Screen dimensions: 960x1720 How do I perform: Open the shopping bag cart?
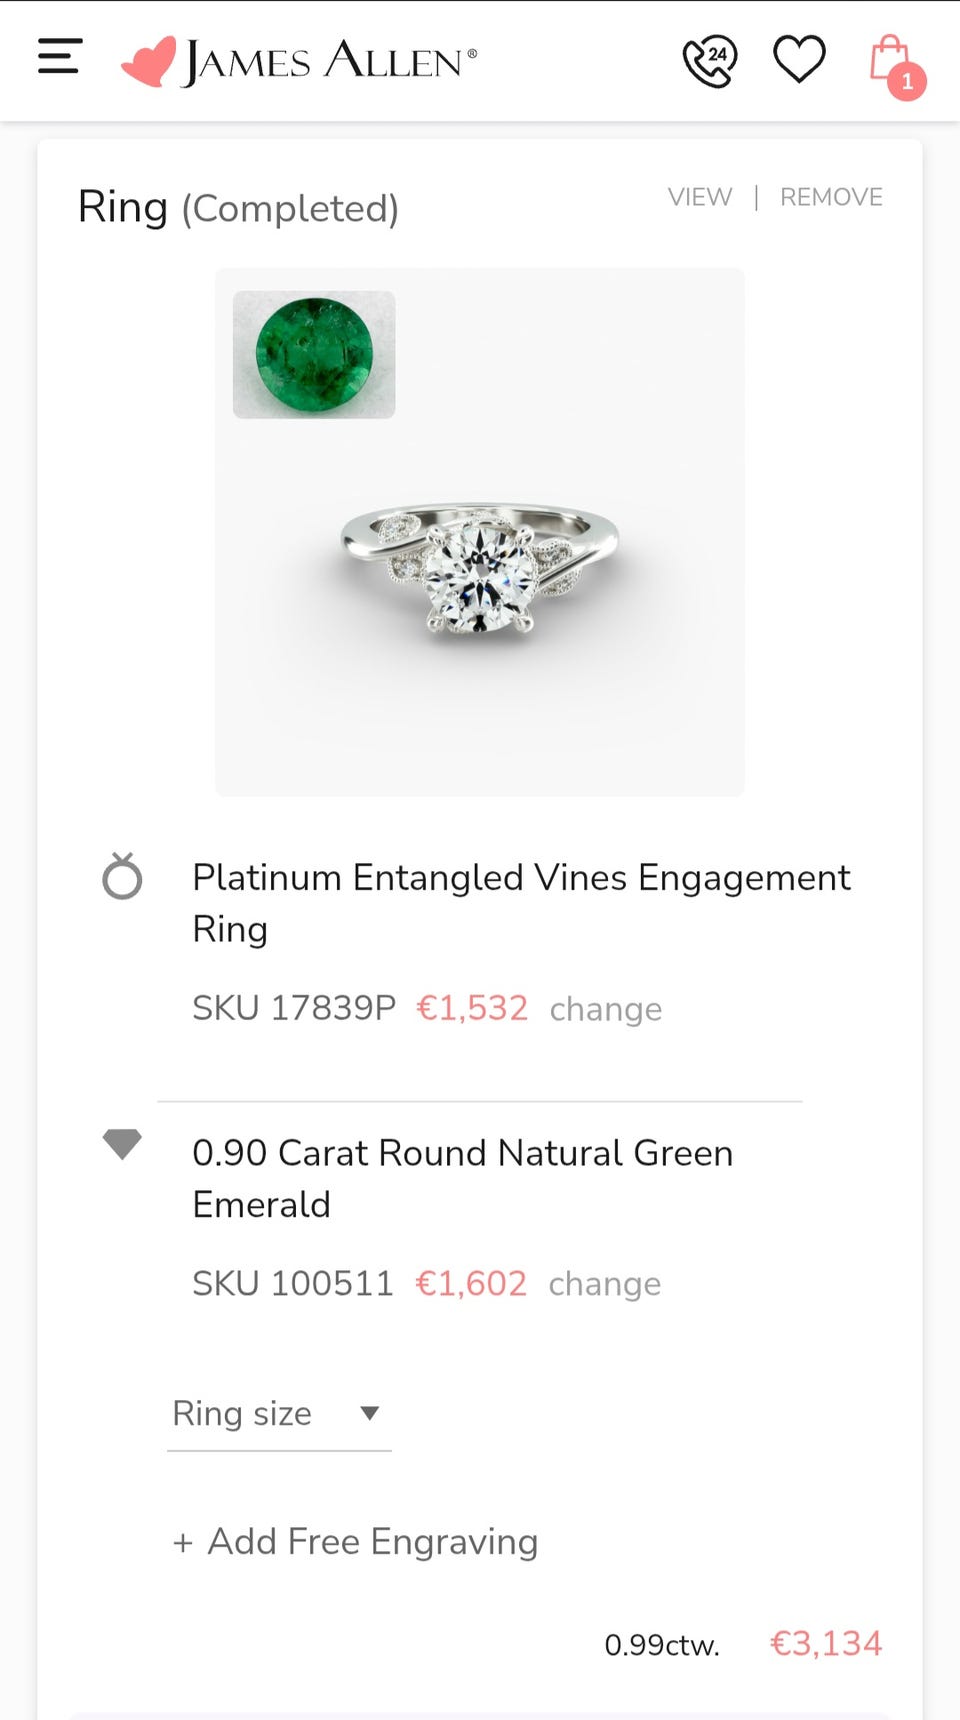pyautogui.click(x=888, y=60)
